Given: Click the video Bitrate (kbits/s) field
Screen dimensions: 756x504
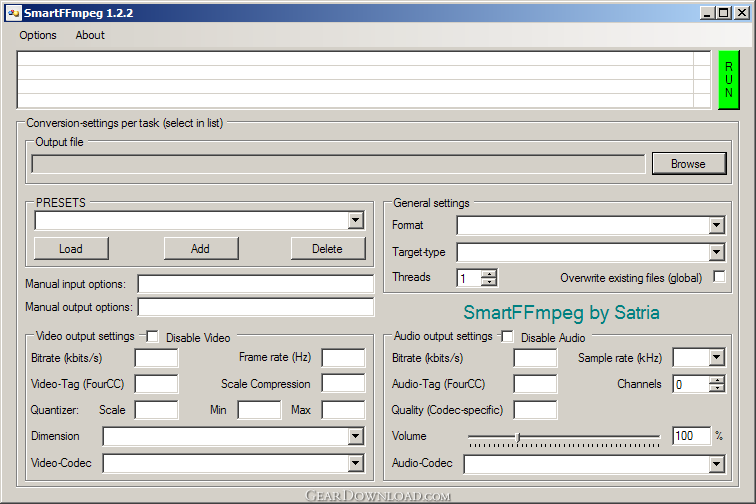Looking at the screenshot, I should 156,358.
